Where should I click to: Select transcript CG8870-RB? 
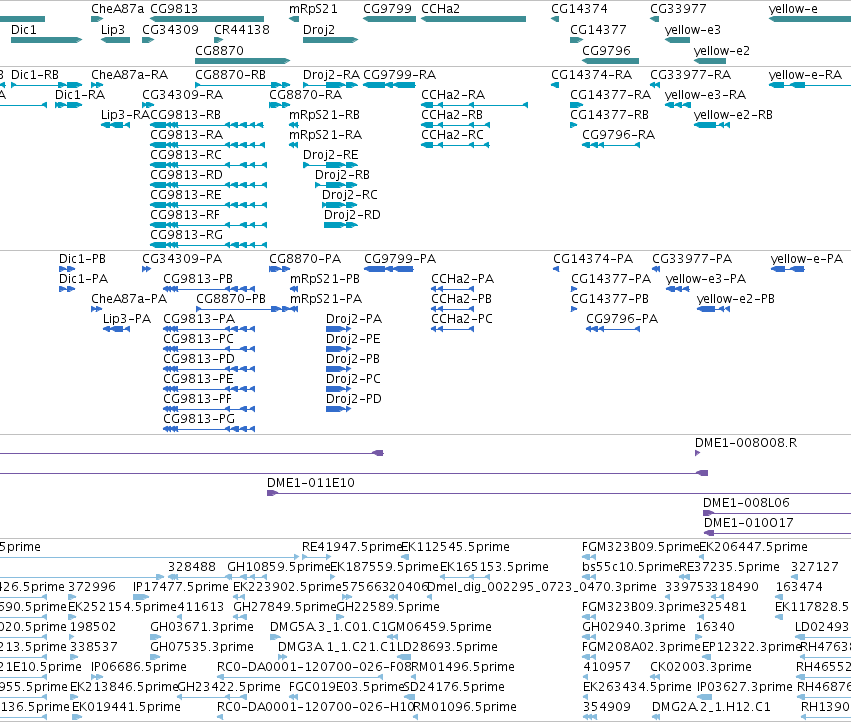tap(230, 74)
